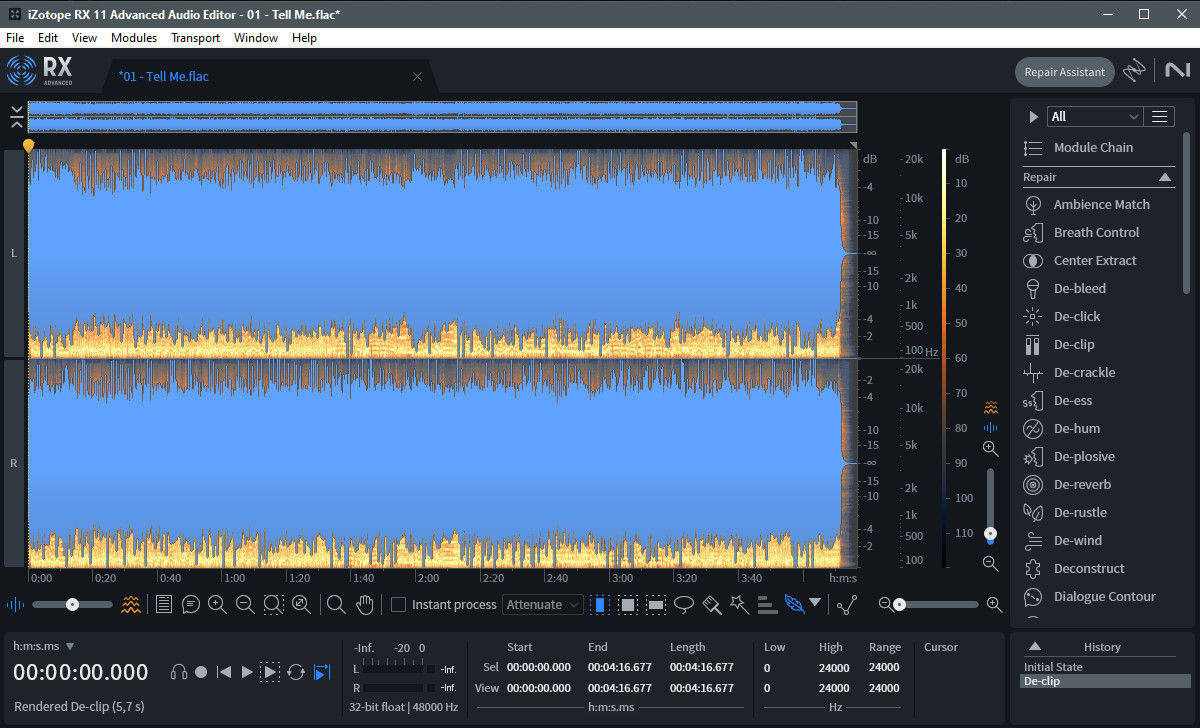Open the Transport menu
The width and height of the screenshot is (1200, 728).
195,38
